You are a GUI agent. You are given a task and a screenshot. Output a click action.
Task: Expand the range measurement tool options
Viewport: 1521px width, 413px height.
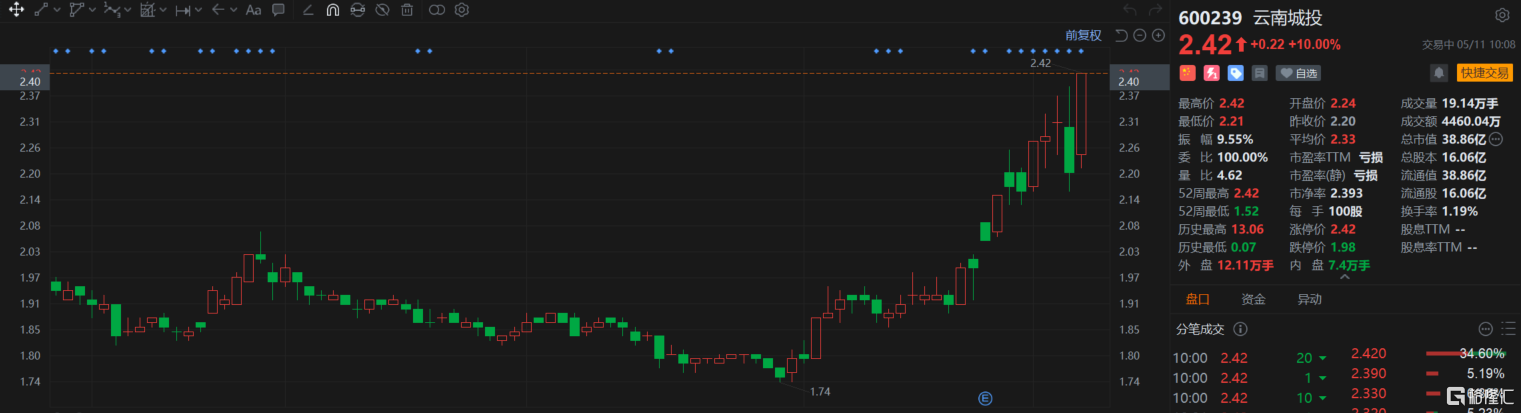click(198, 10)
